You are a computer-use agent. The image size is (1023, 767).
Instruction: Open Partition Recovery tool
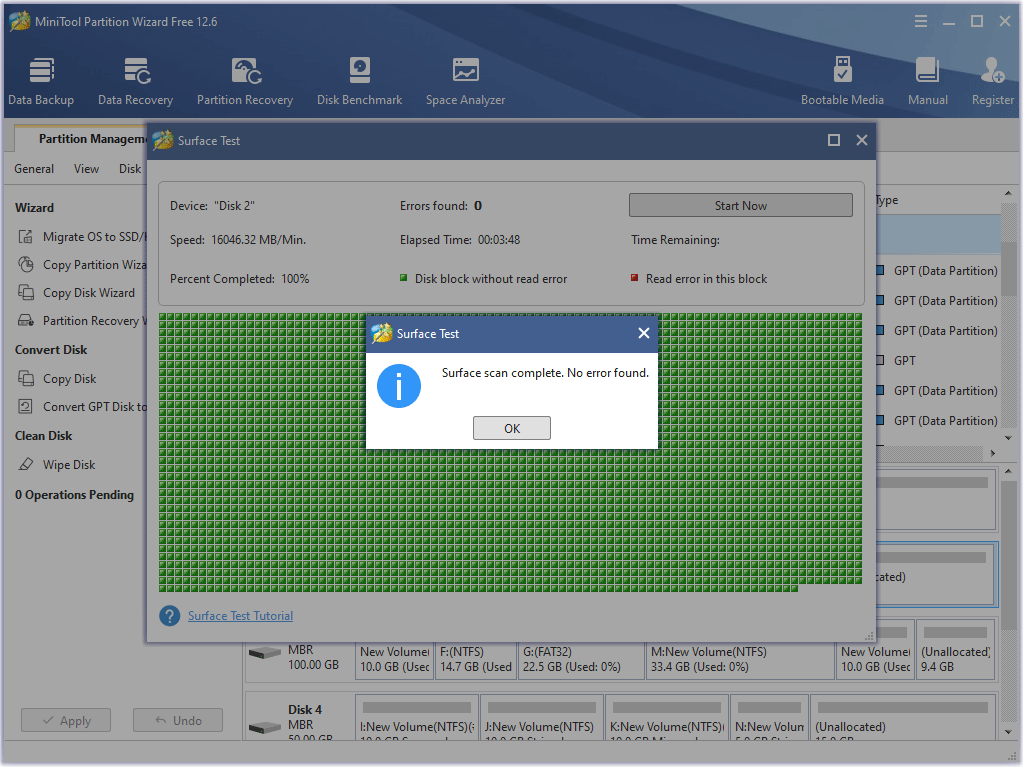[x=245, y=81]
